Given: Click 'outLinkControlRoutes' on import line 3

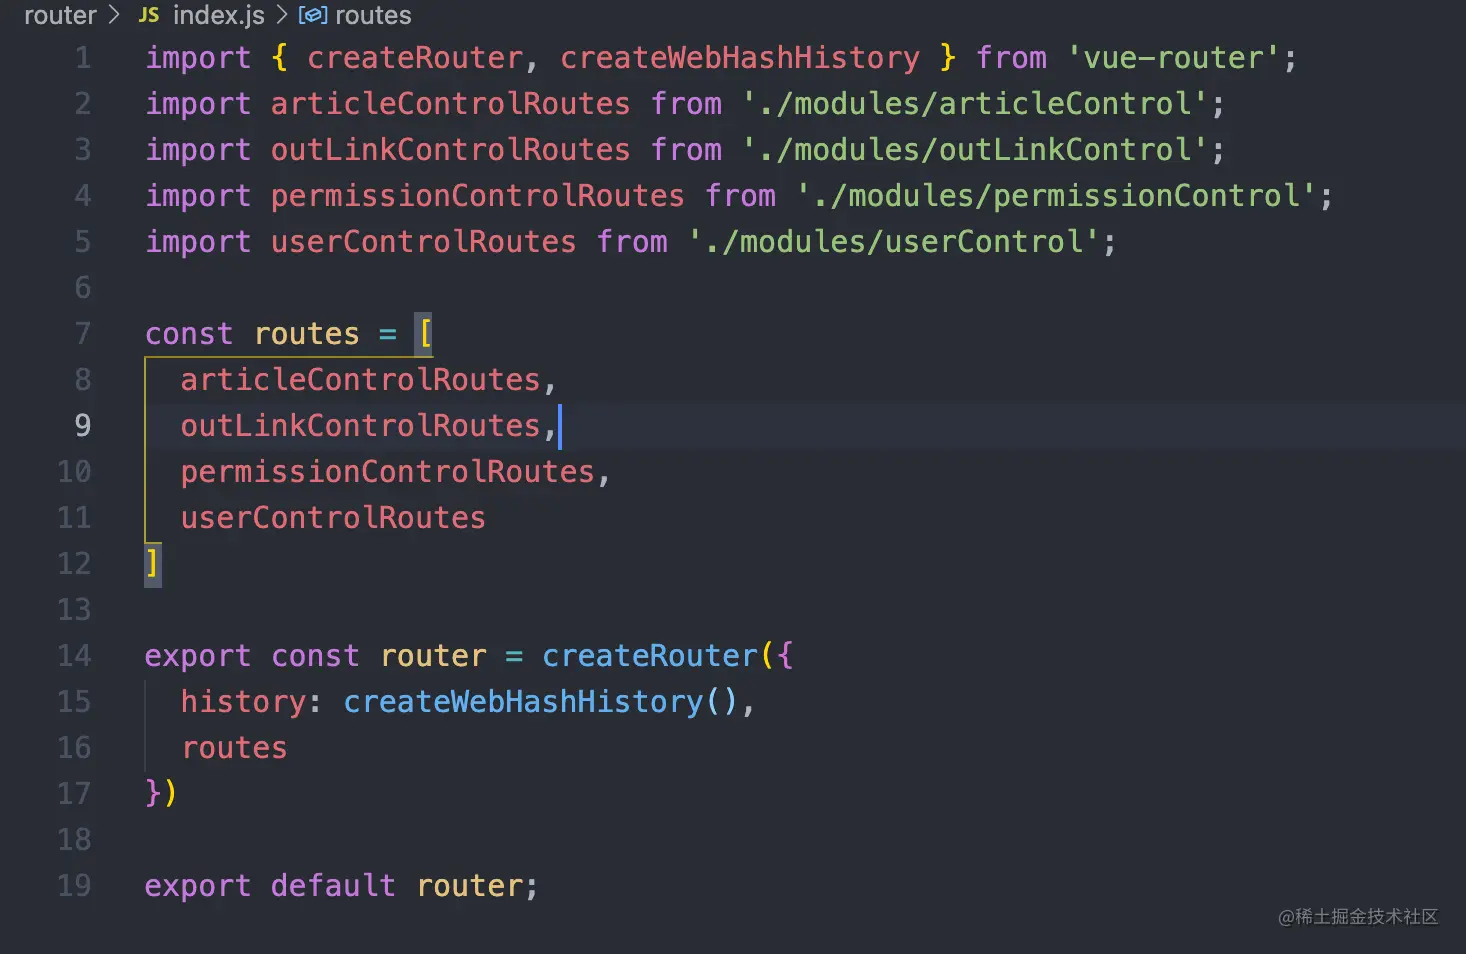Looking at the screenshot, I should click(x=451, y=150).
